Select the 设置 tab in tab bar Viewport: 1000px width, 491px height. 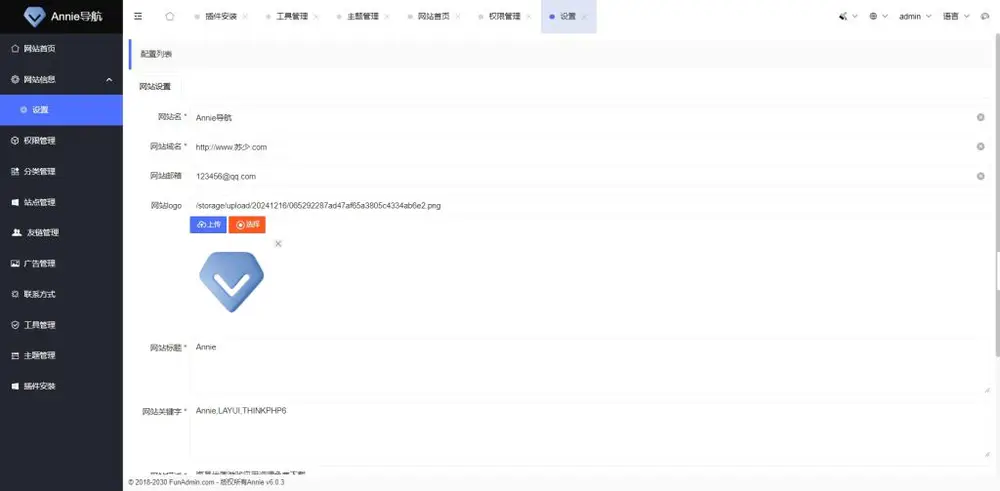click(568, 17)
